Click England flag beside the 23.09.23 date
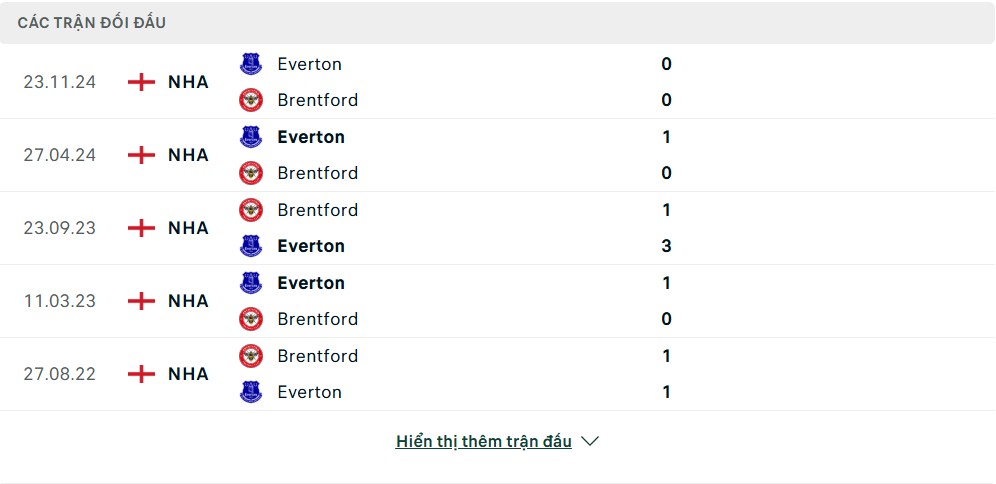Screen dimensions: 996x484 click(x=142, y=228)
